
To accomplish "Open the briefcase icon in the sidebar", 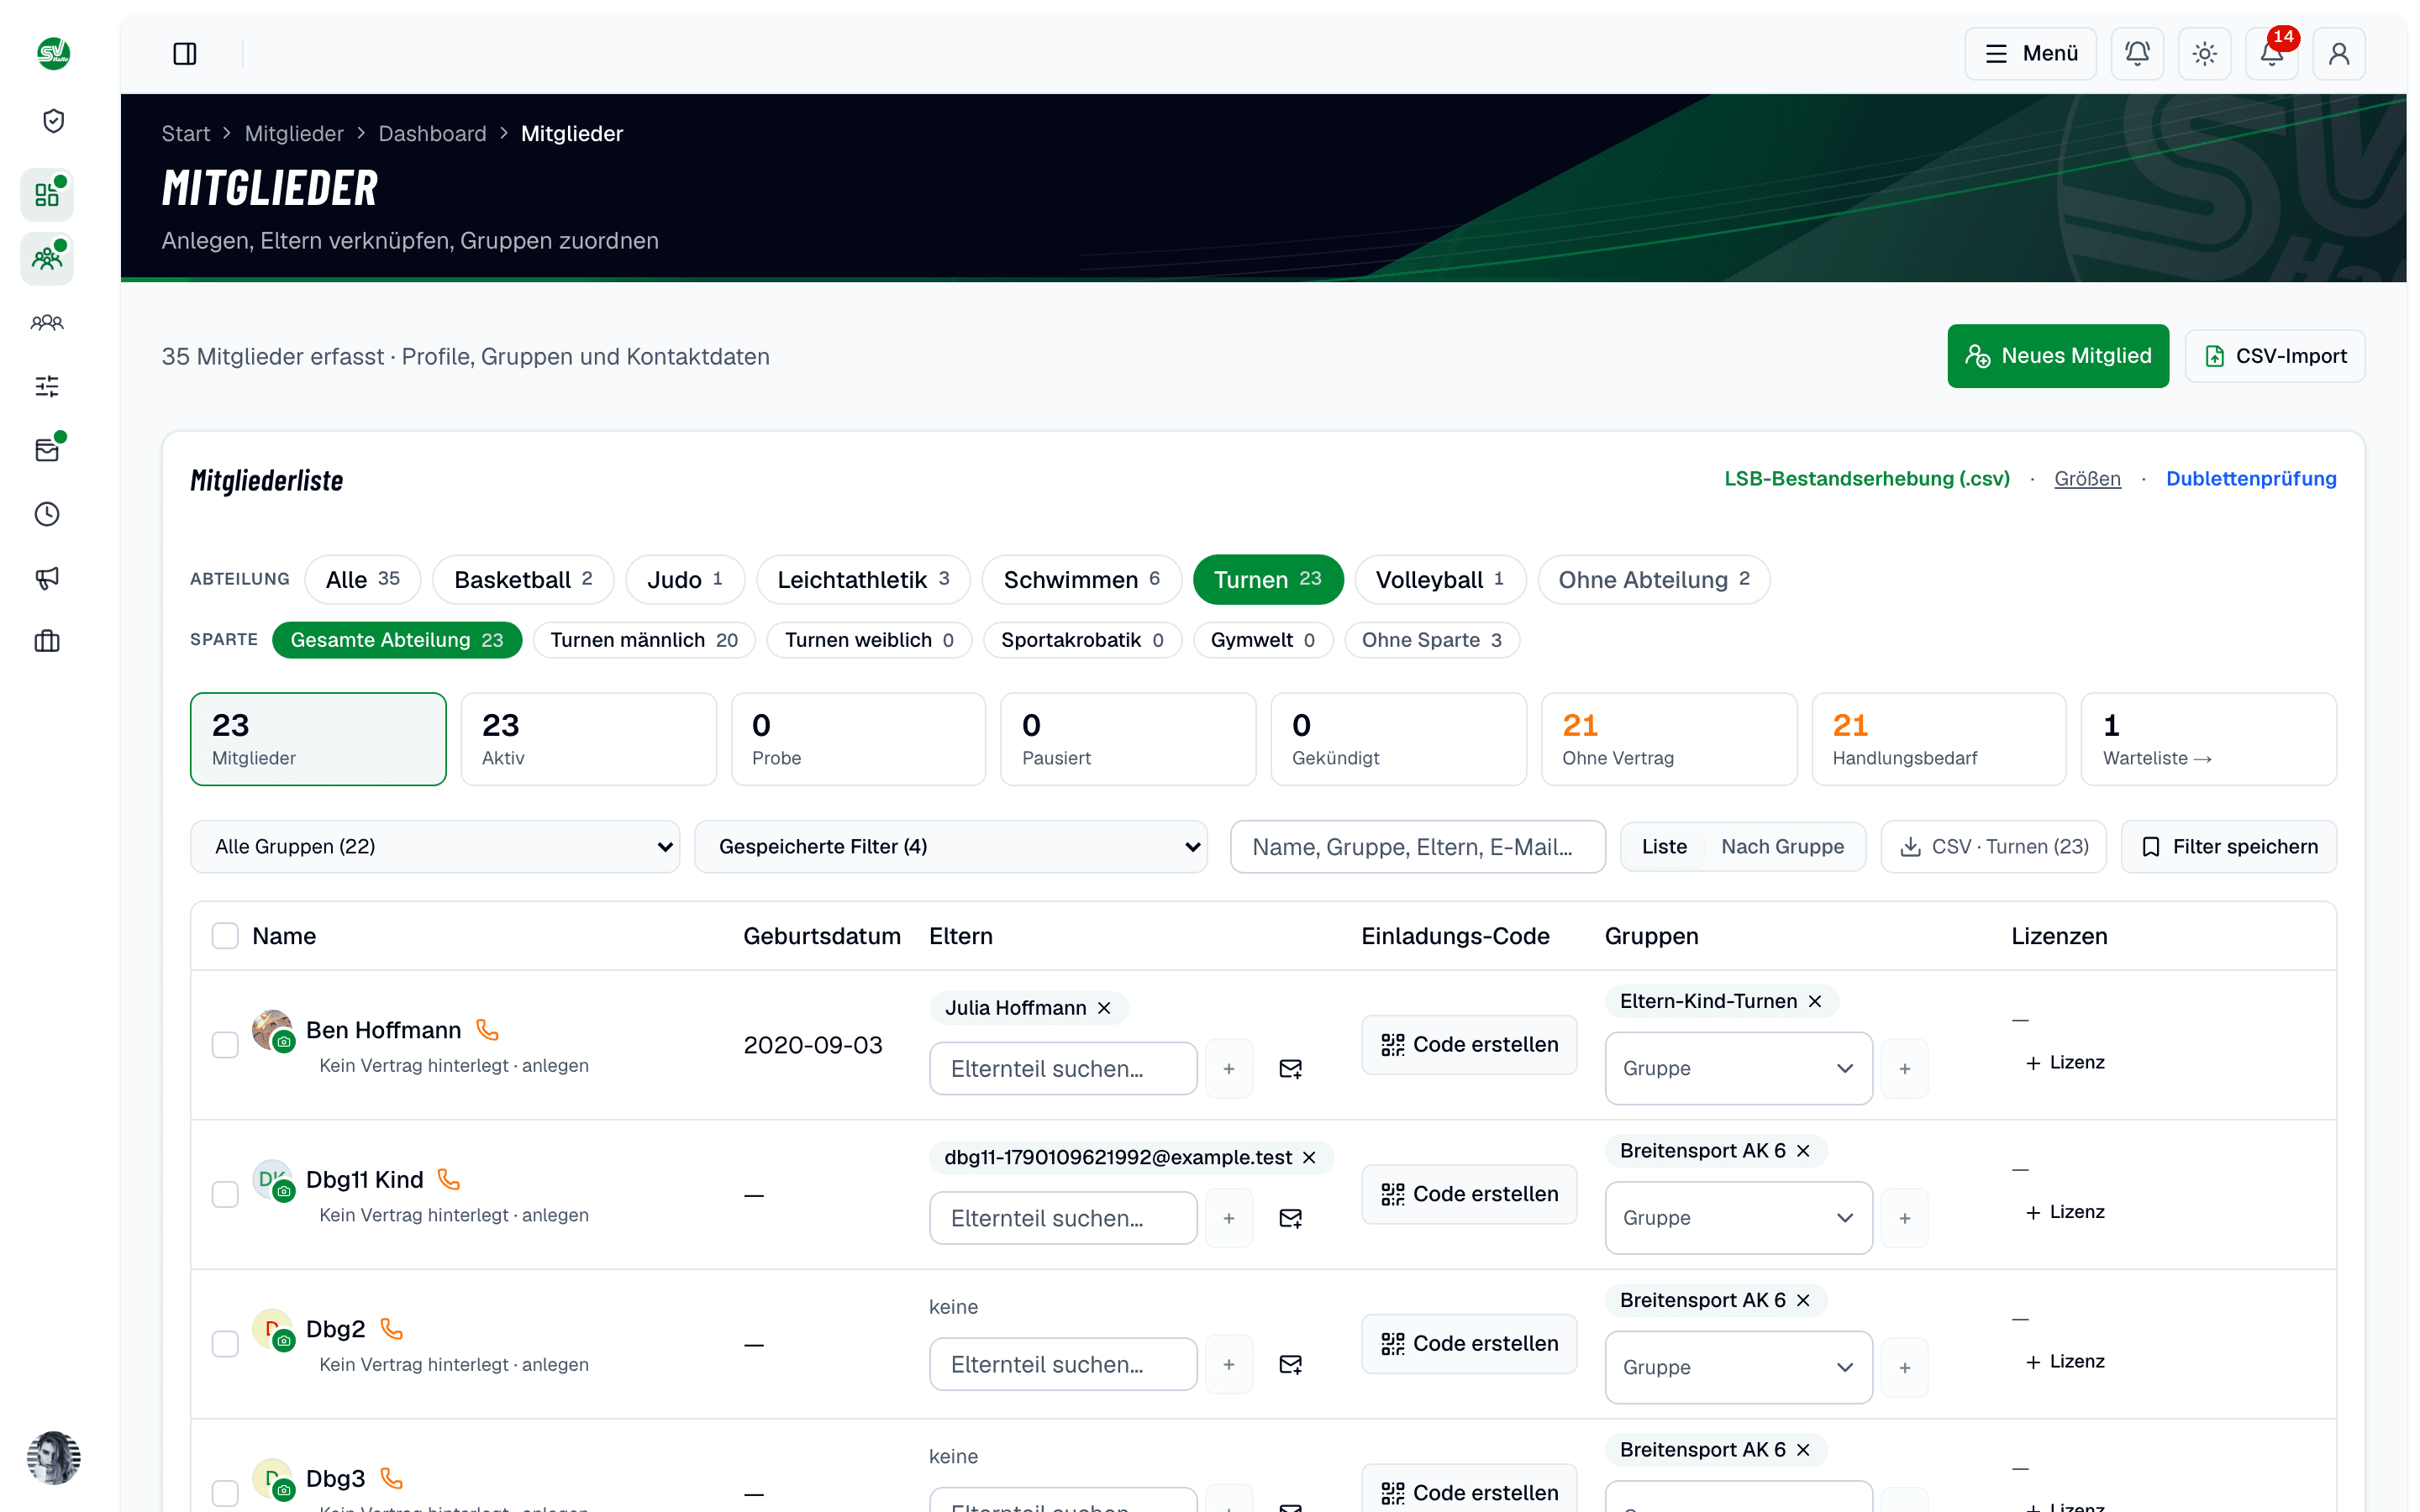I will coord(47,641).
